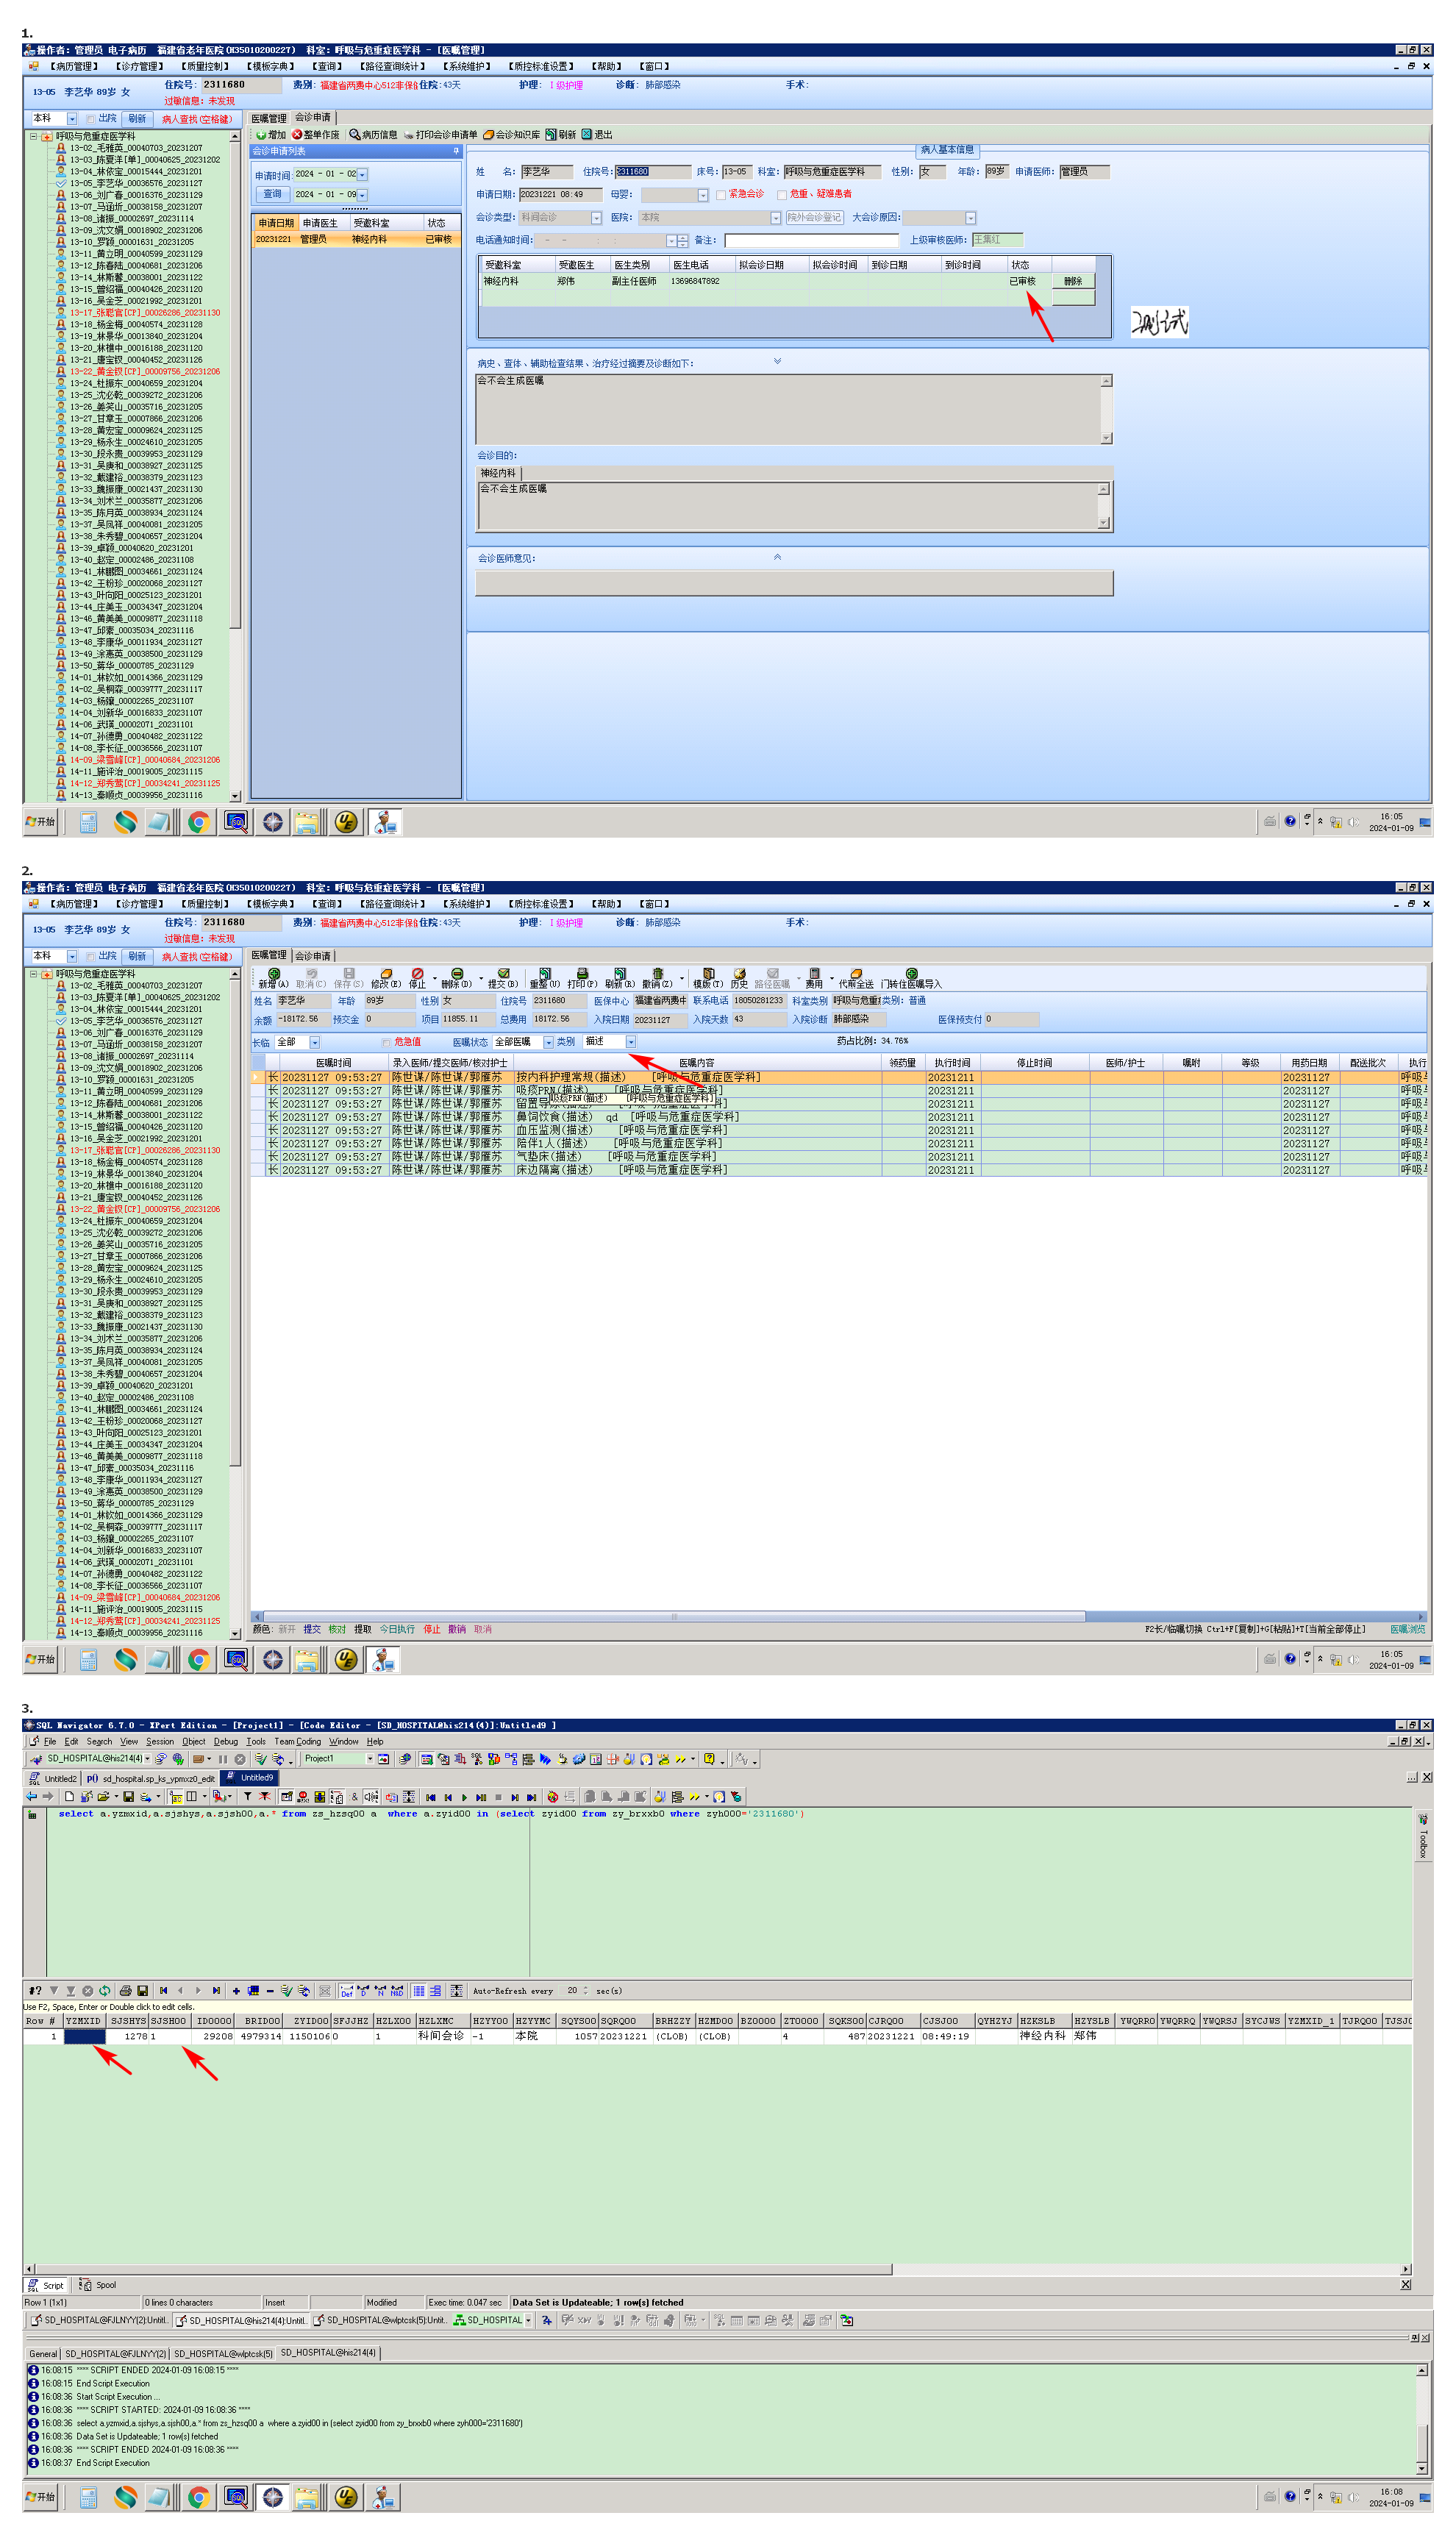Click 整单作废 void request icon

[297, 135]
